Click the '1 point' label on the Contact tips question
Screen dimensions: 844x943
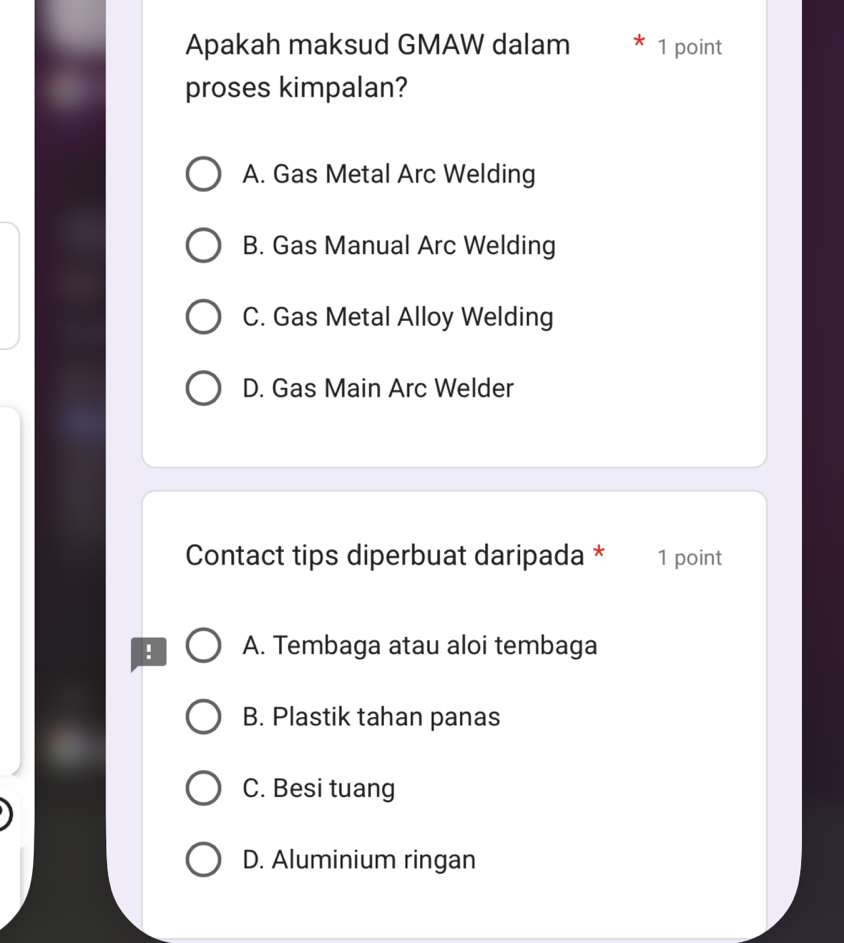pos(690,558)
